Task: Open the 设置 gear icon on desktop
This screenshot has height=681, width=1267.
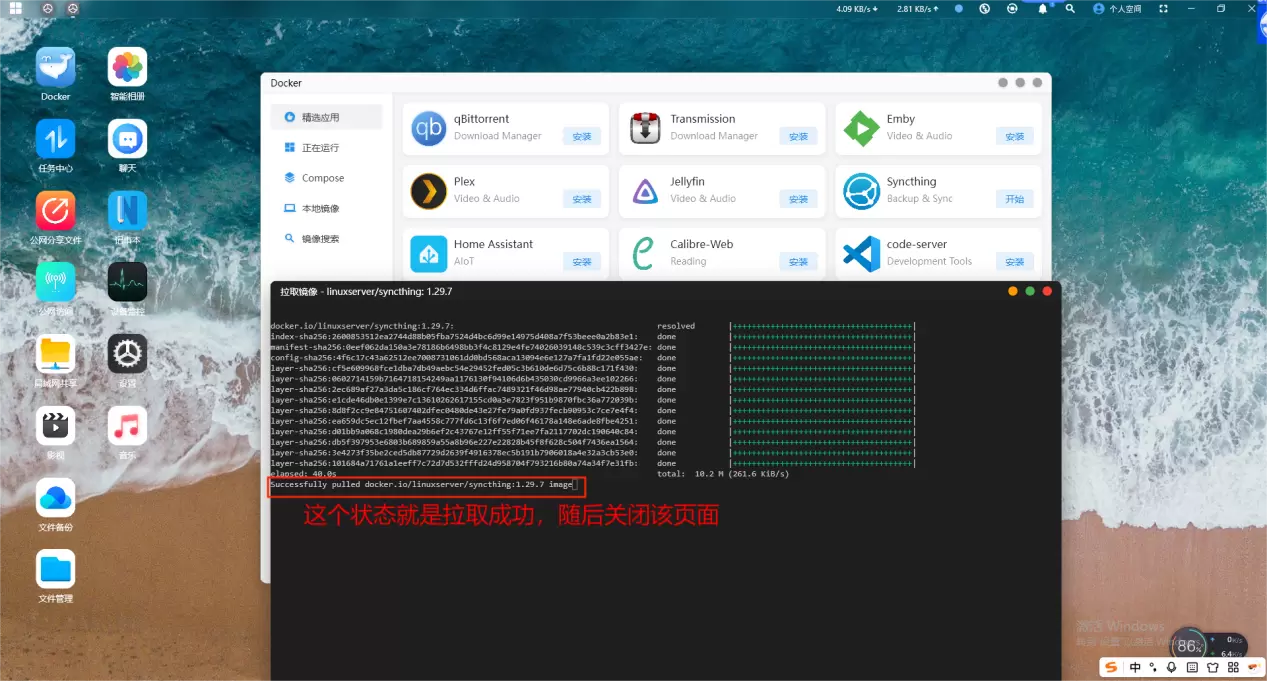Action: pos(127,355)
